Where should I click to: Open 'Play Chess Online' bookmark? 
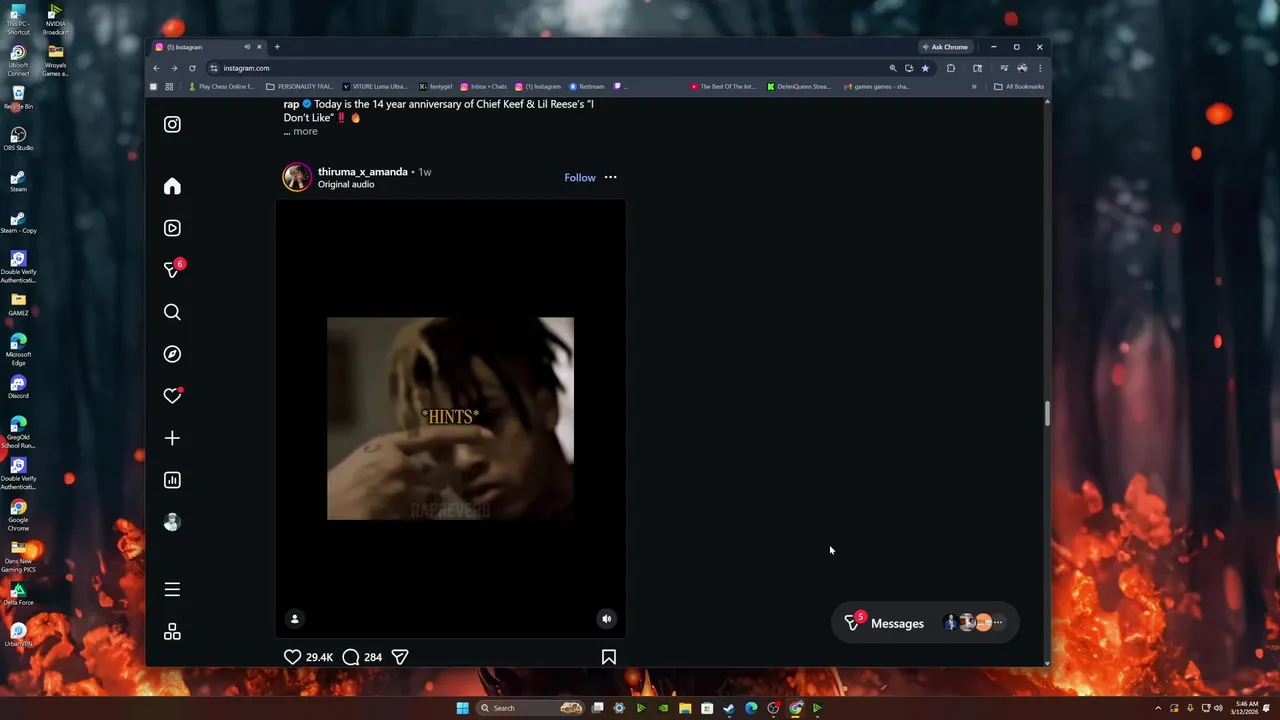[x=221, y=87]
